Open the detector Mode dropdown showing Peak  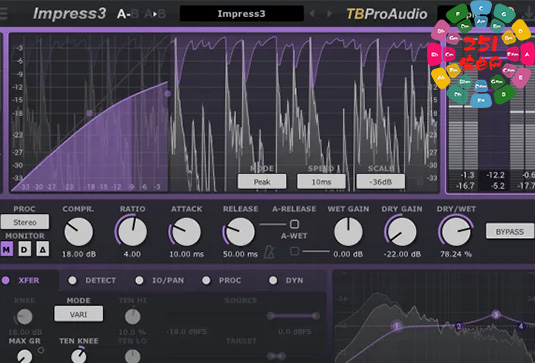(262, 182)
